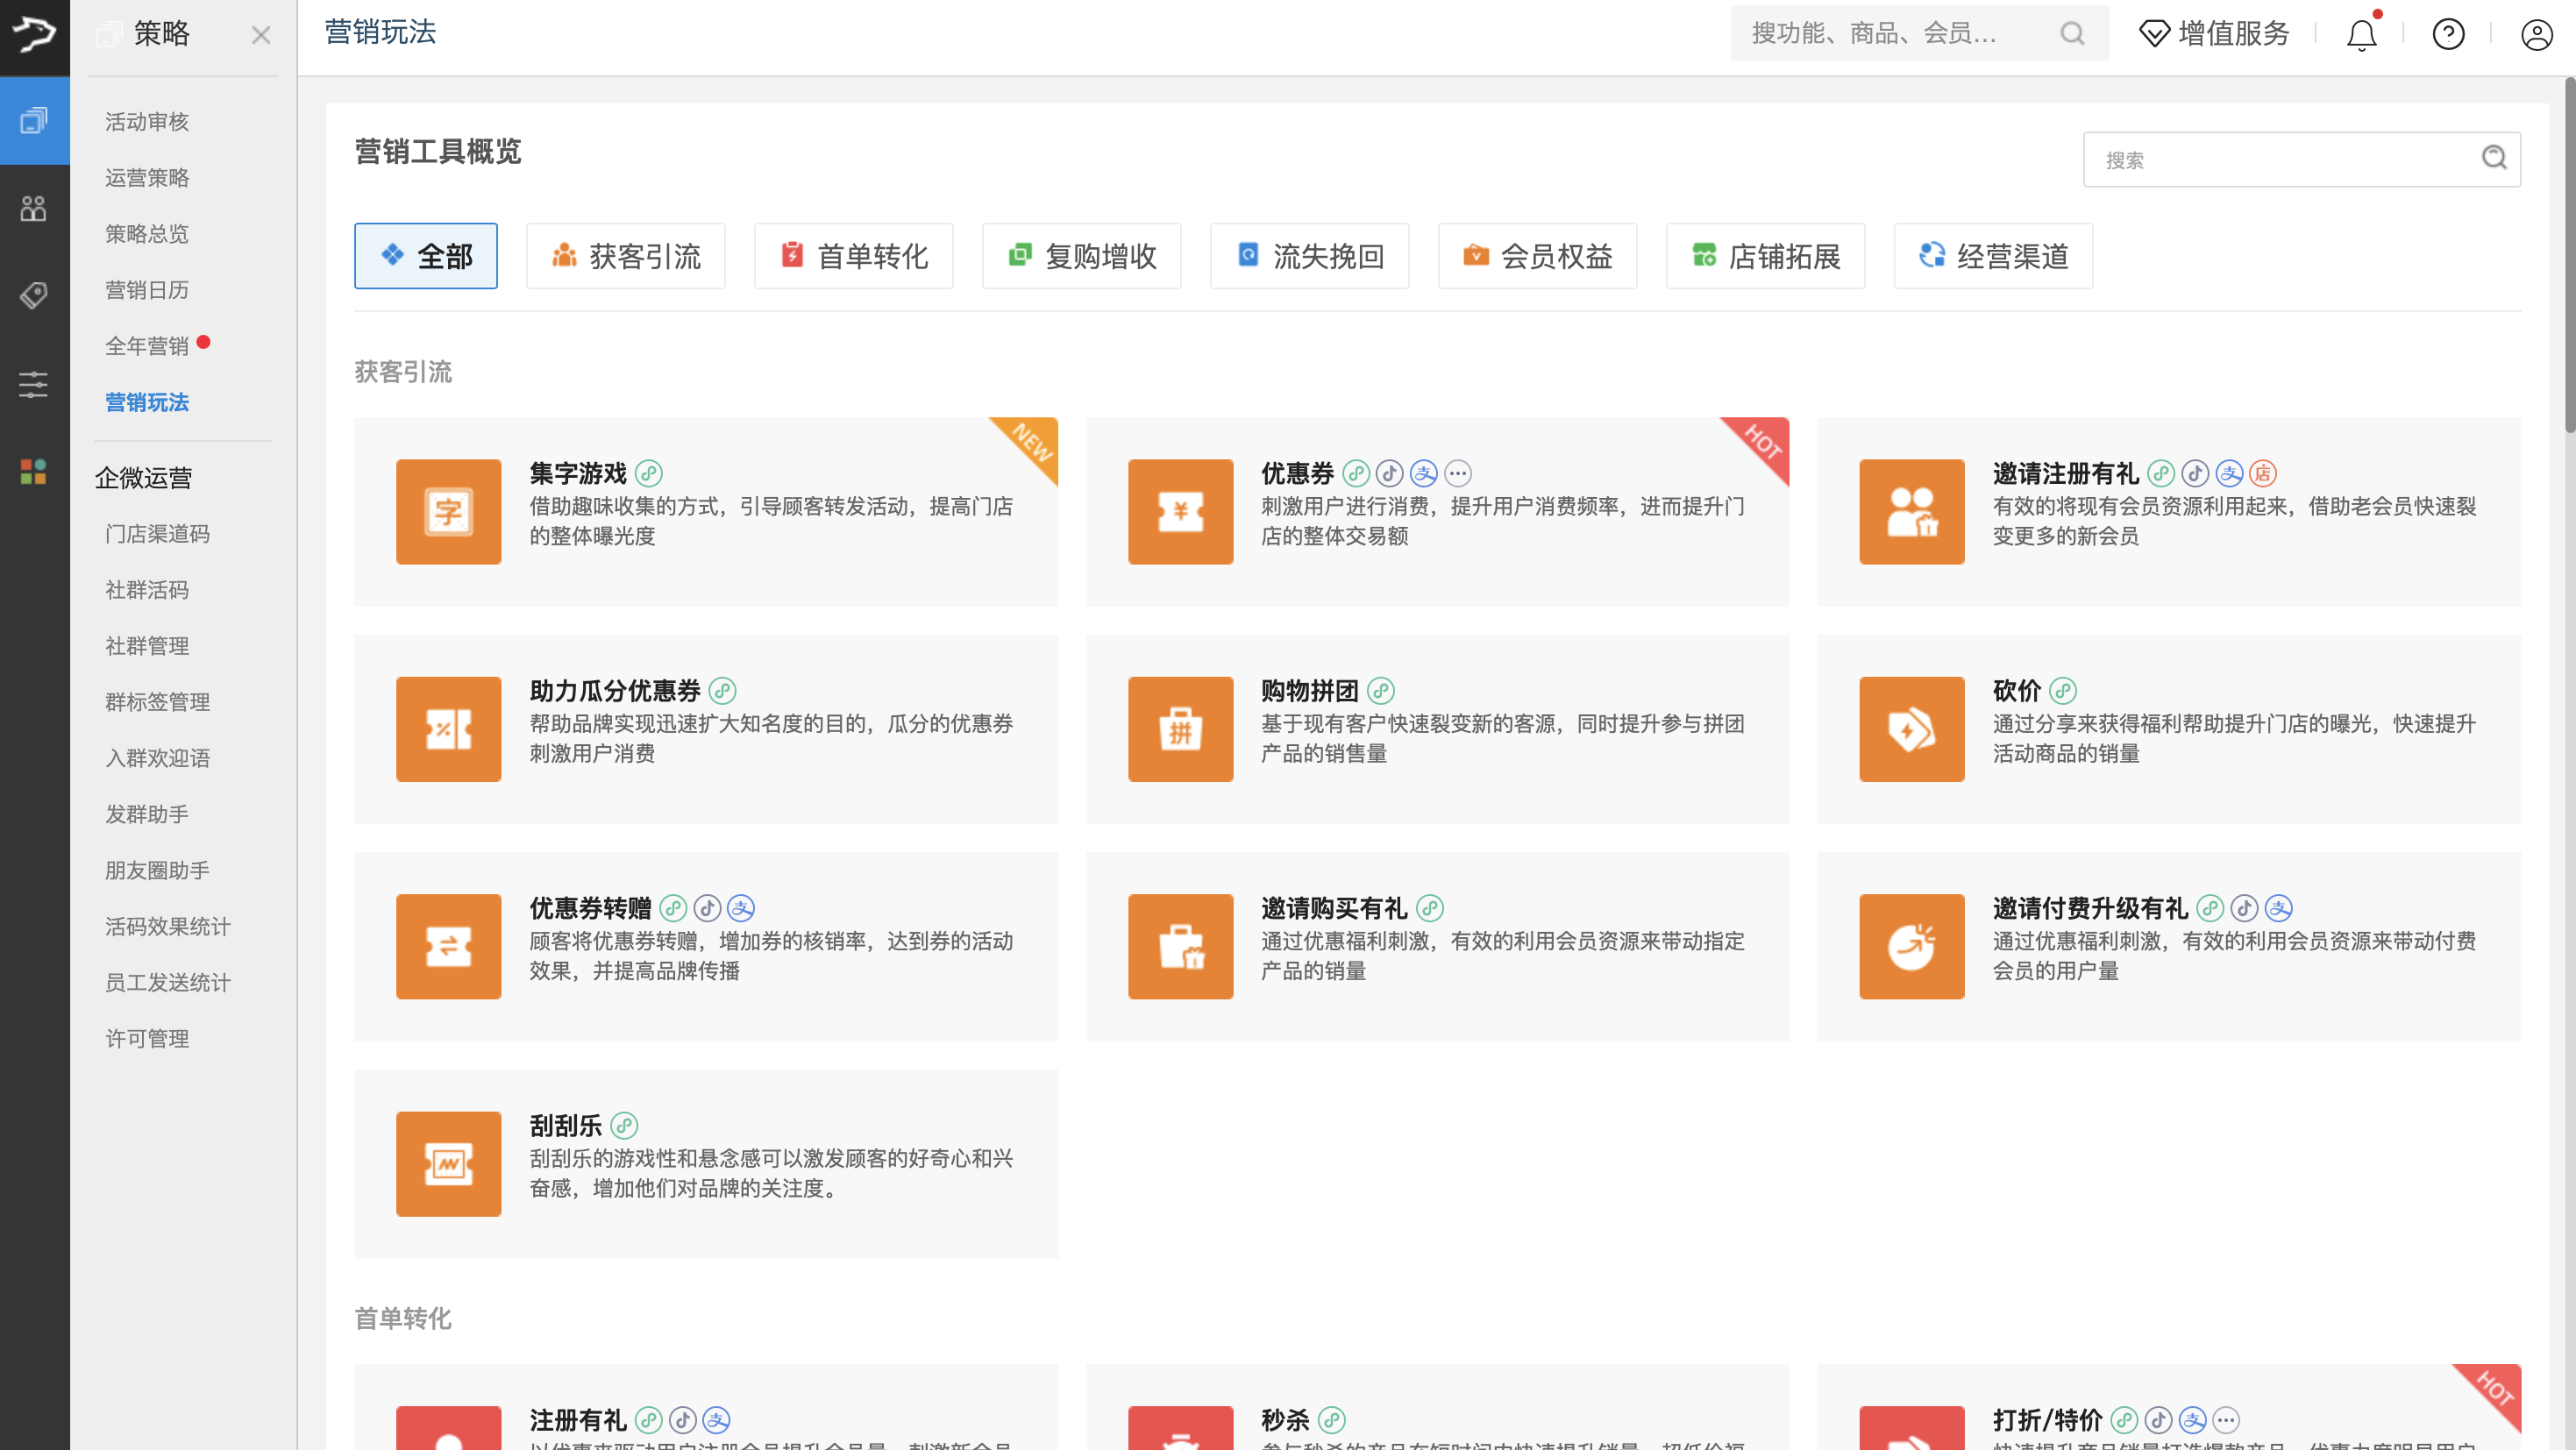Image resolution: width=2576 pixels, height=1450 pixels.
Task: Click the 优惠券转赠 orange transfer icon
Action: pyautogui.click(x=448, y=947)
